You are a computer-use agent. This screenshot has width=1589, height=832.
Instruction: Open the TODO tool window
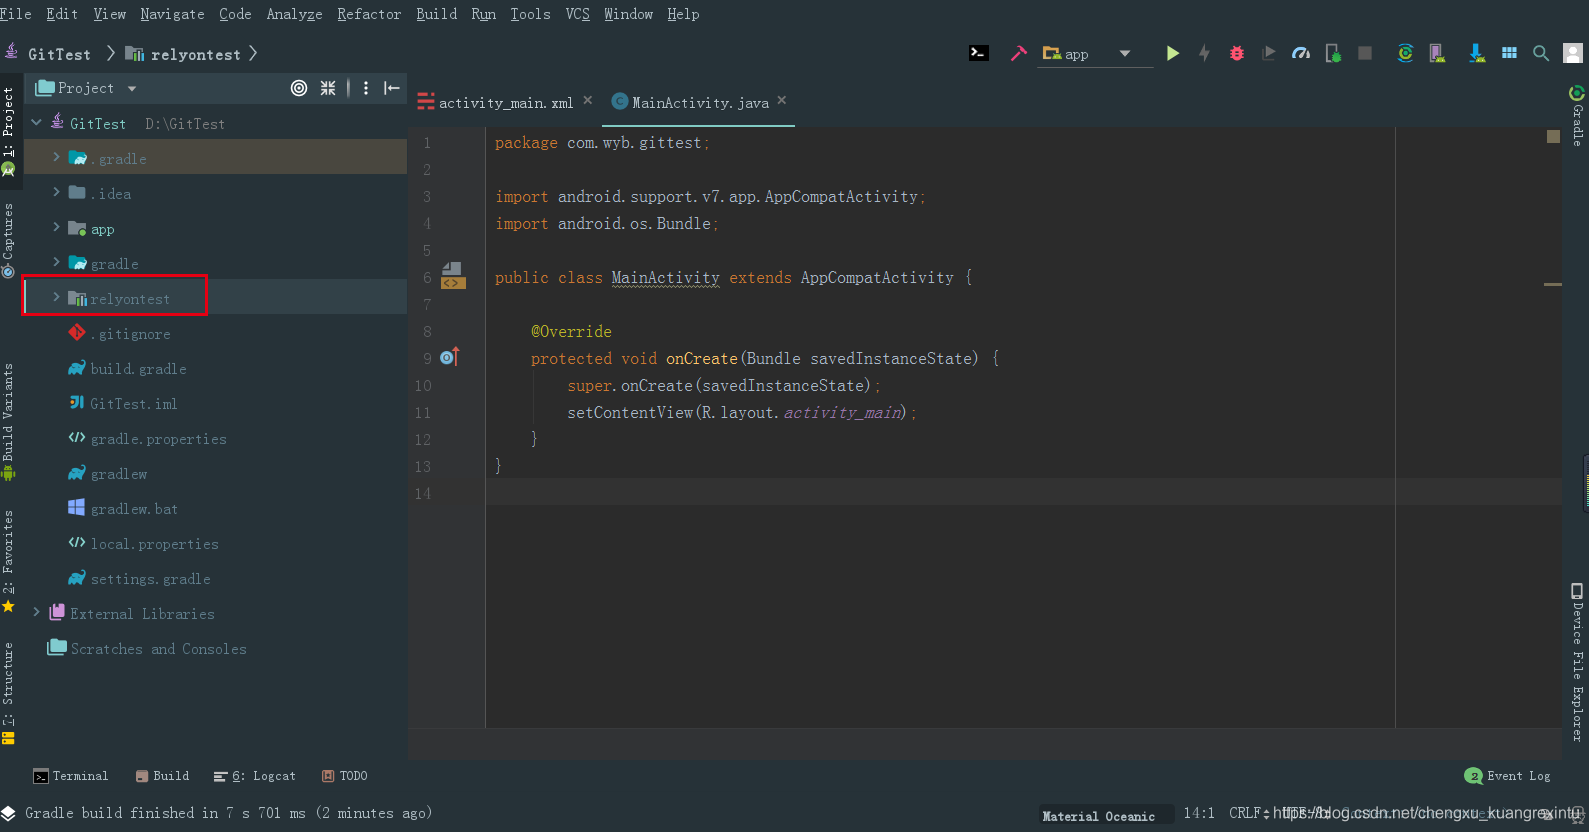(344, 776)
